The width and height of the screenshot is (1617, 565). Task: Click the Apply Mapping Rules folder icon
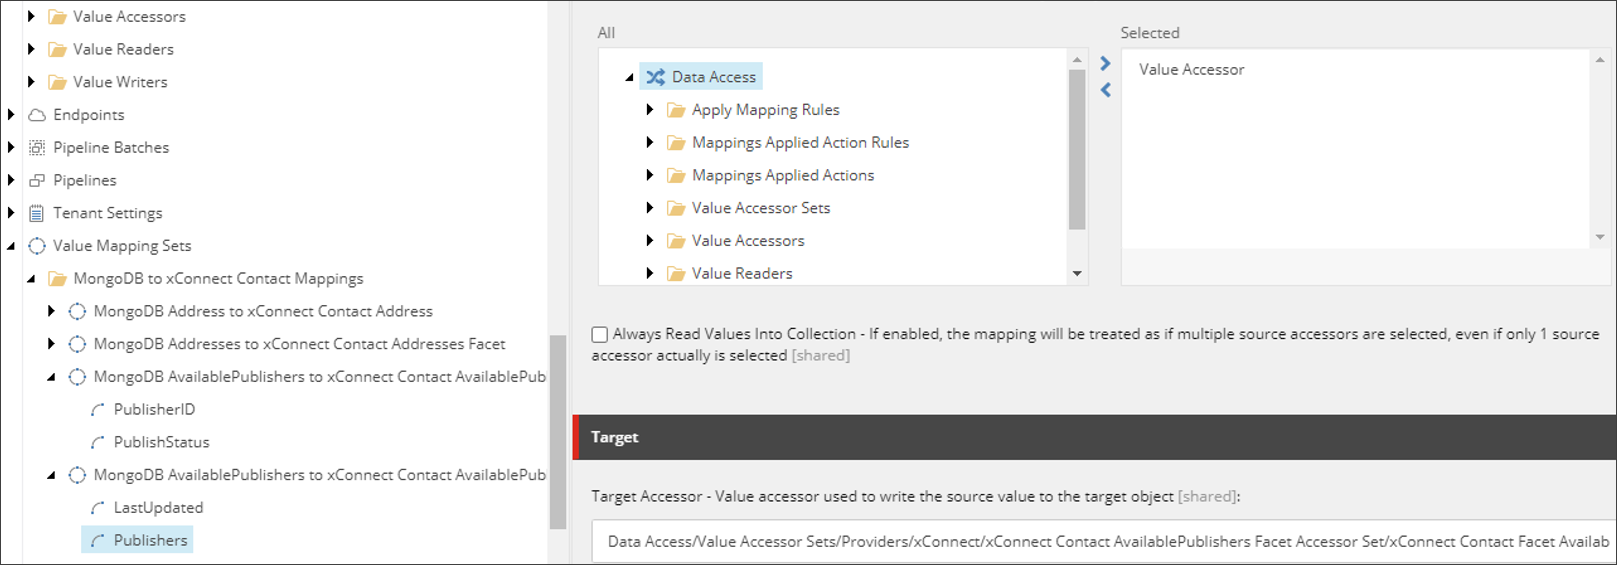point(676,110)
